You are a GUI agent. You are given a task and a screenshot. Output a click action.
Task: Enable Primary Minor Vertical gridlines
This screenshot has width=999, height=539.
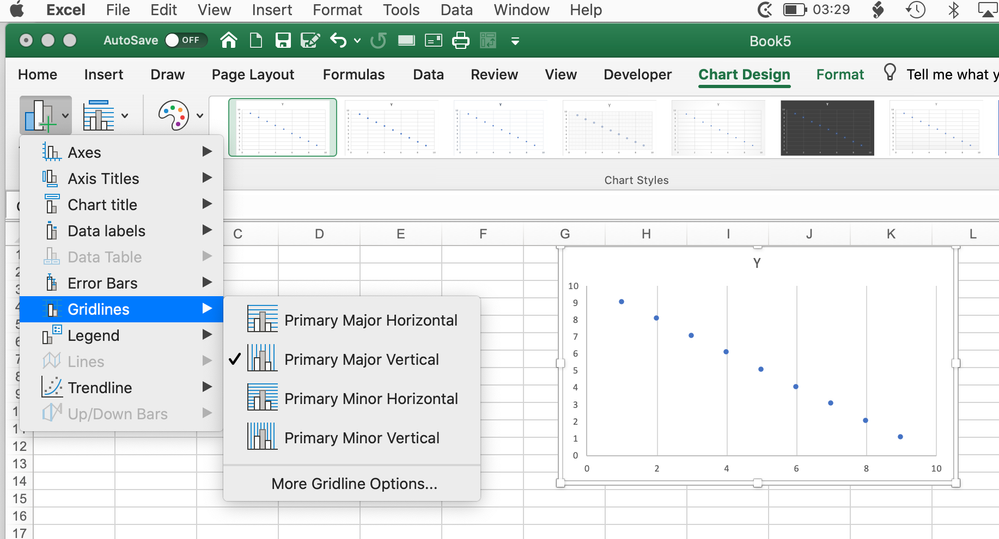coord(352,438)
